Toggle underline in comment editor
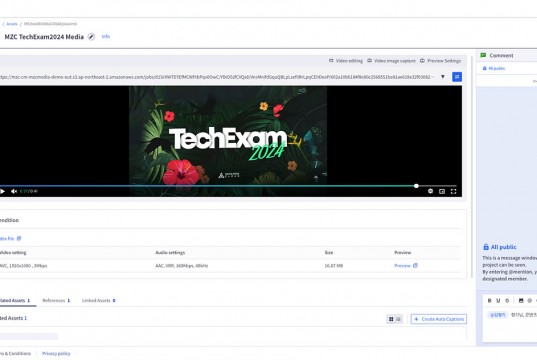This screenshot has width=537, height=360. pos(498,300)
